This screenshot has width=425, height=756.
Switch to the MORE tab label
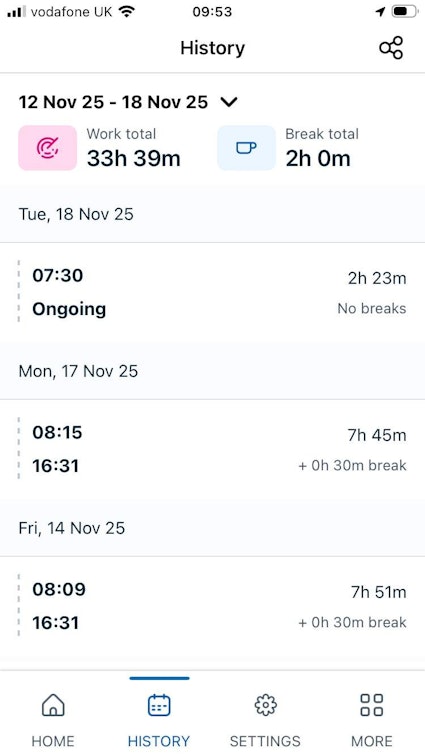372,741
